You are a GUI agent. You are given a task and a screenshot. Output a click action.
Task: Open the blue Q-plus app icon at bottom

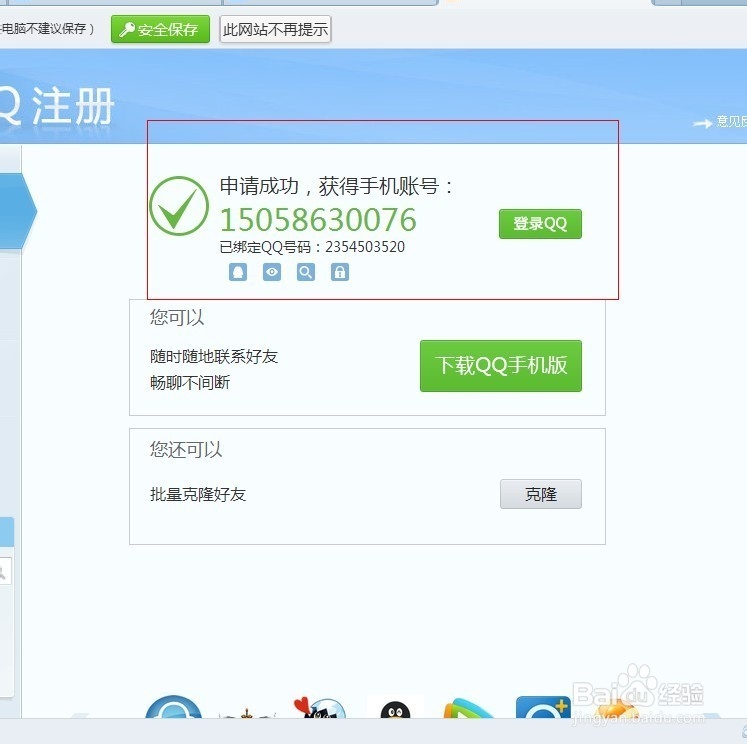pyautogui.click(x=543, y=707)
